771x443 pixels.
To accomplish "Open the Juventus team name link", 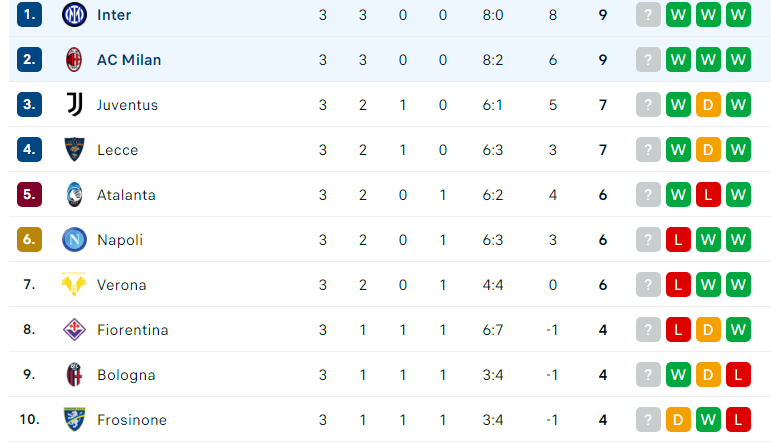I will 127,105.
